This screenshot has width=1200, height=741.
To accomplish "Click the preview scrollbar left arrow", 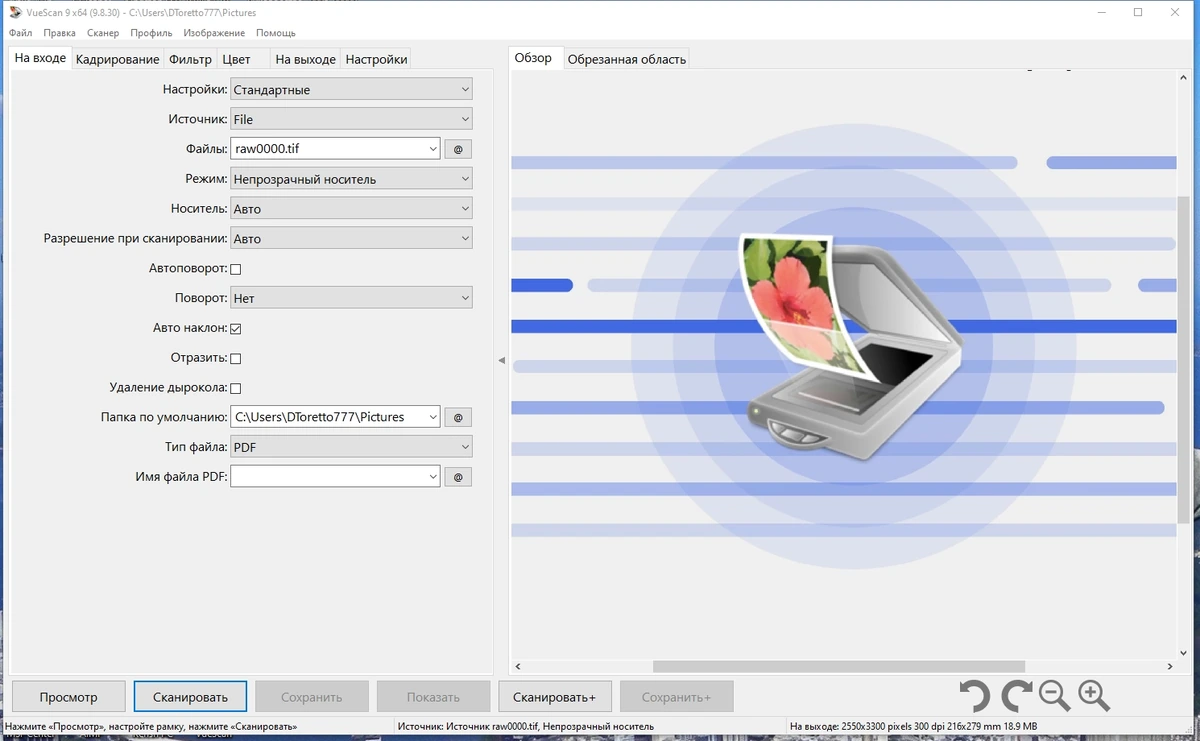I will [517, 666].
